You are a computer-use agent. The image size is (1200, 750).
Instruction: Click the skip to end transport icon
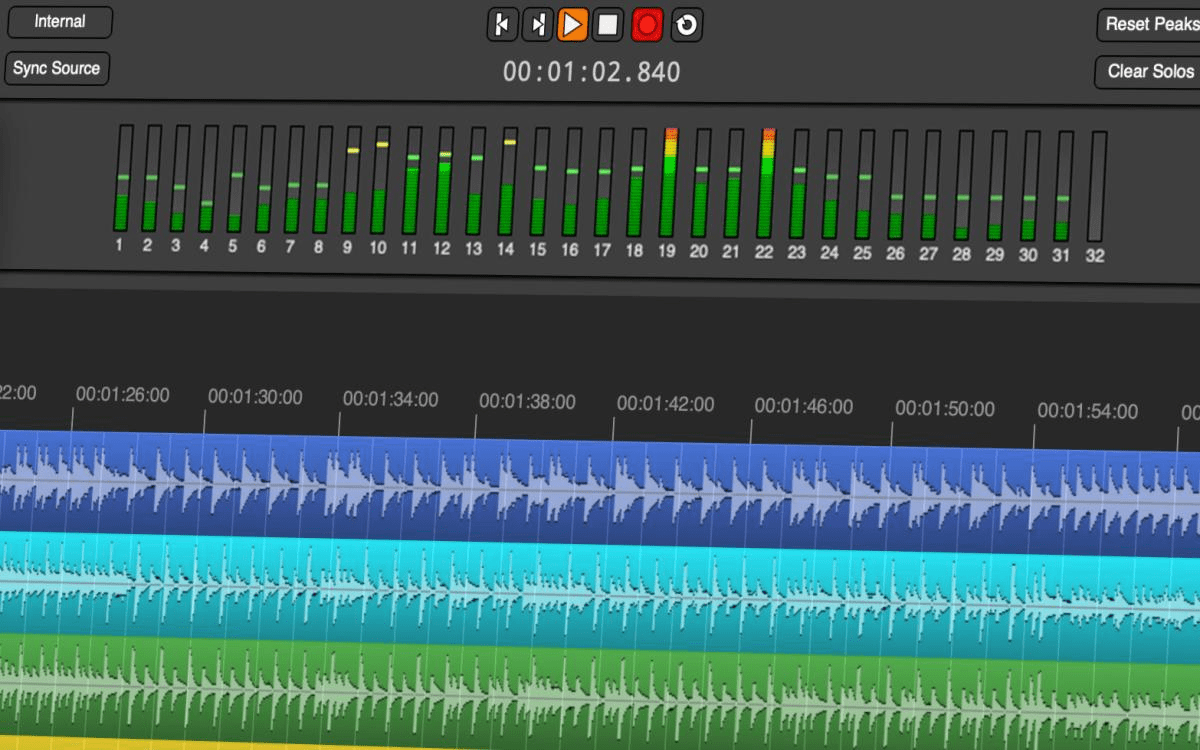(537, 24)
